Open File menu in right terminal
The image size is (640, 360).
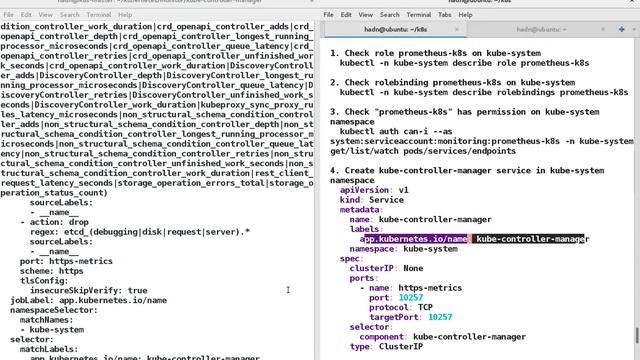click(328, 15)
